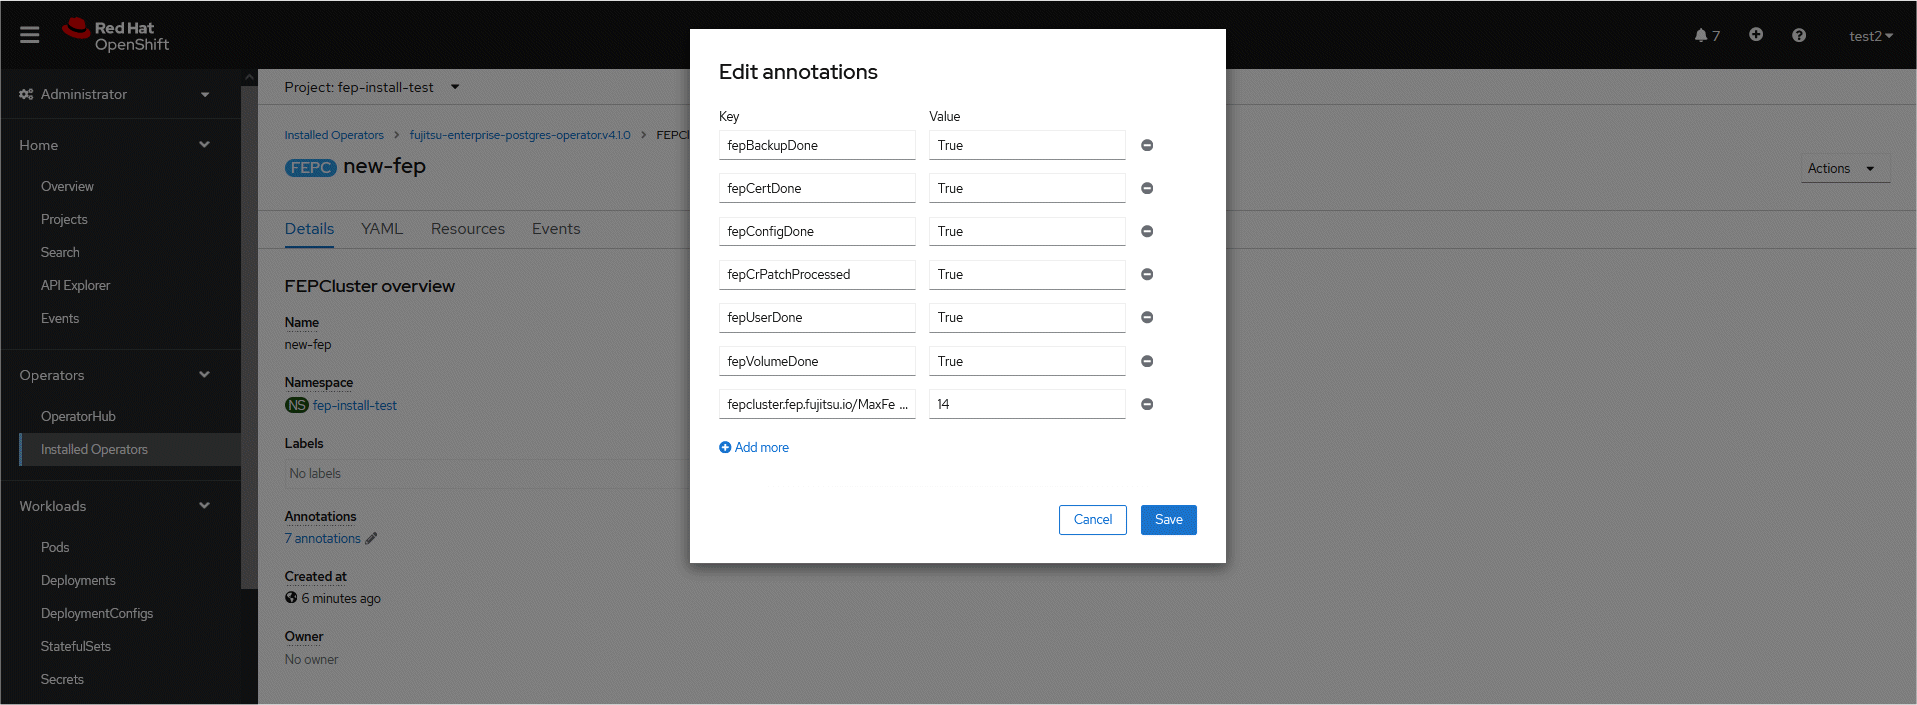Click the fepcluster.fep.fujitsu.io/MaxFe key field
Viewport: 1917px width, 705px height.
(817, 404)
